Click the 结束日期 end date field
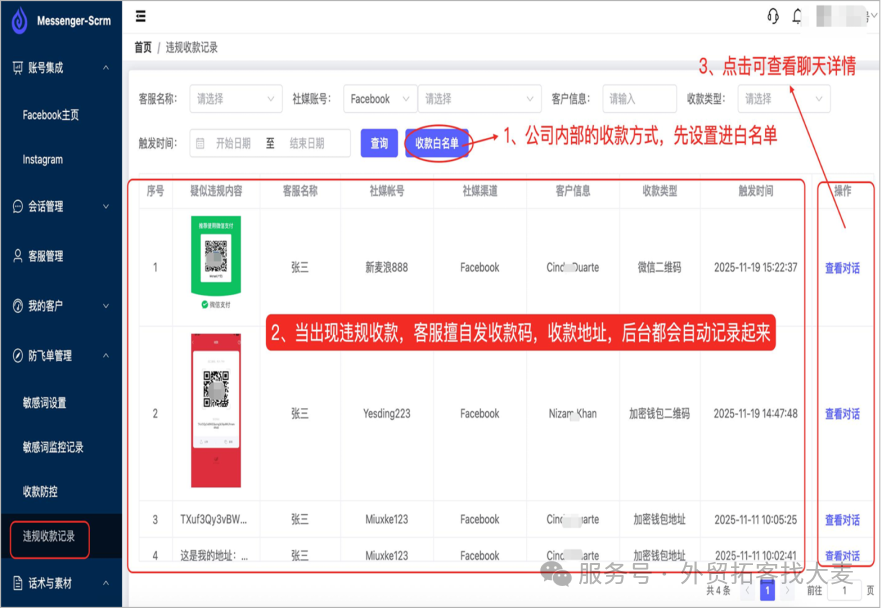Image resolution: width=881 pixels, height=608 pixels. [307, 143]
